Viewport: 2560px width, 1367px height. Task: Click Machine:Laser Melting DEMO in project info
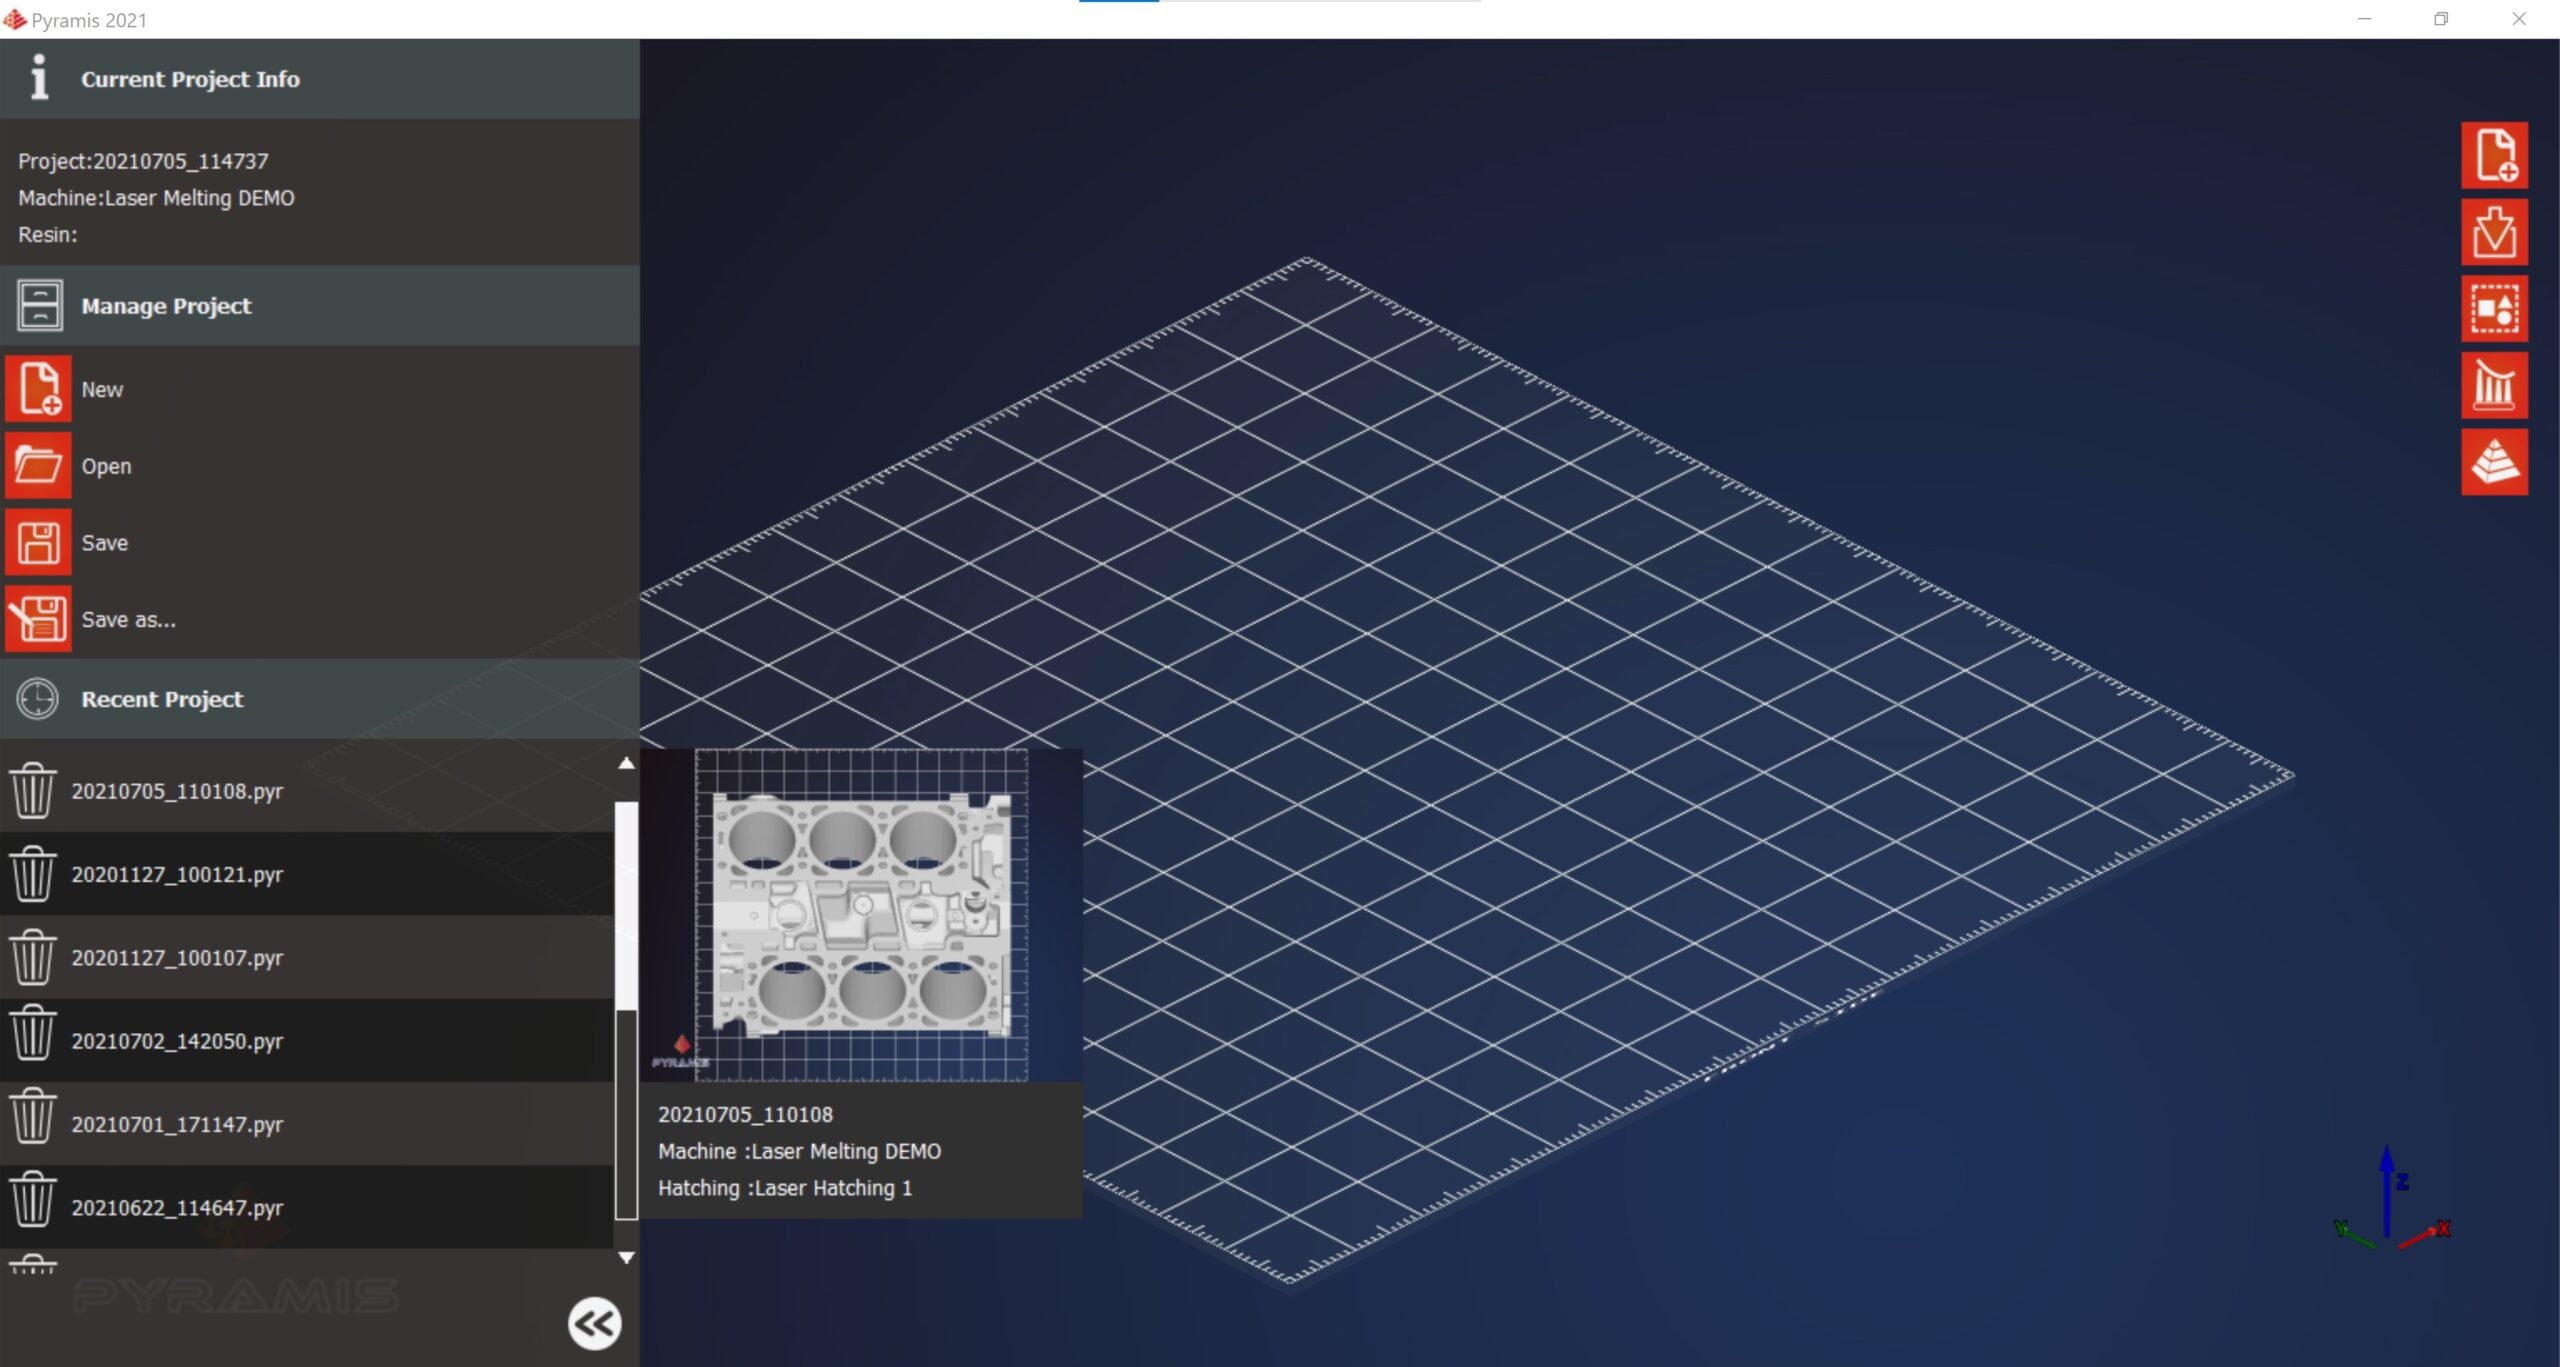(156, 198)
